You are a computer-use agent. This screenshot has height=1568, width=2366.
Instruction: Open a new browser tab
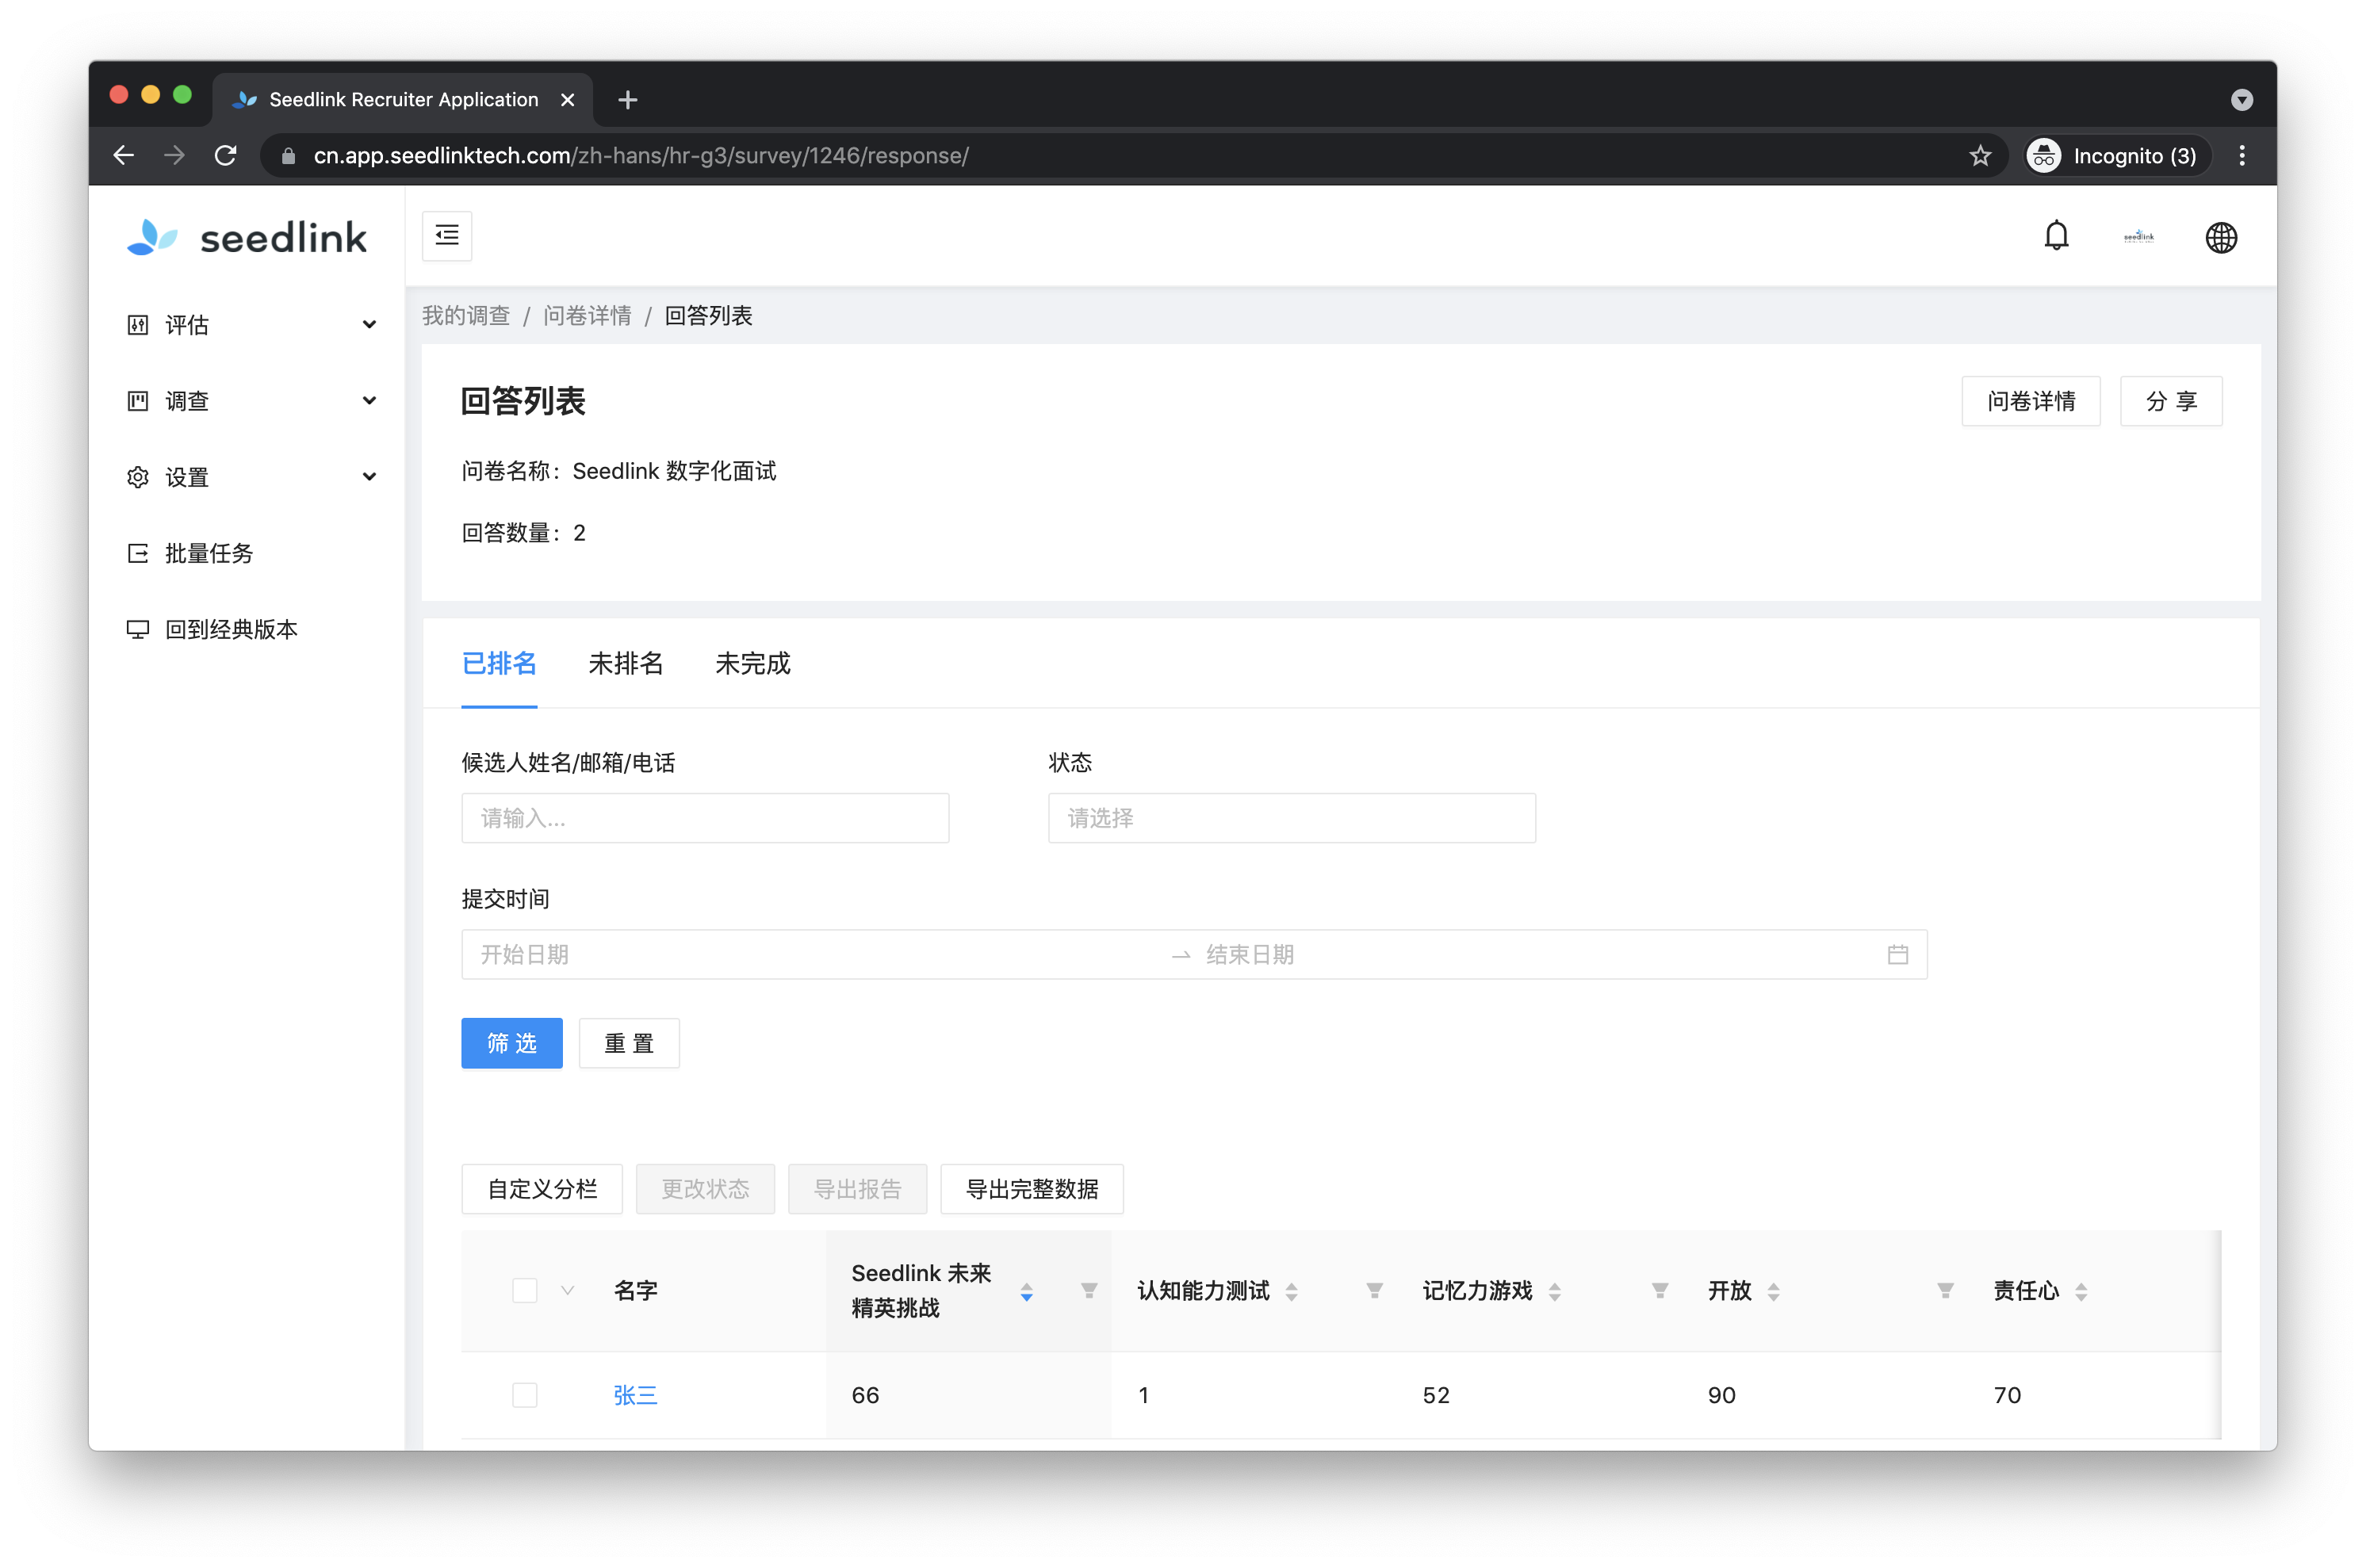pos(627,99)
